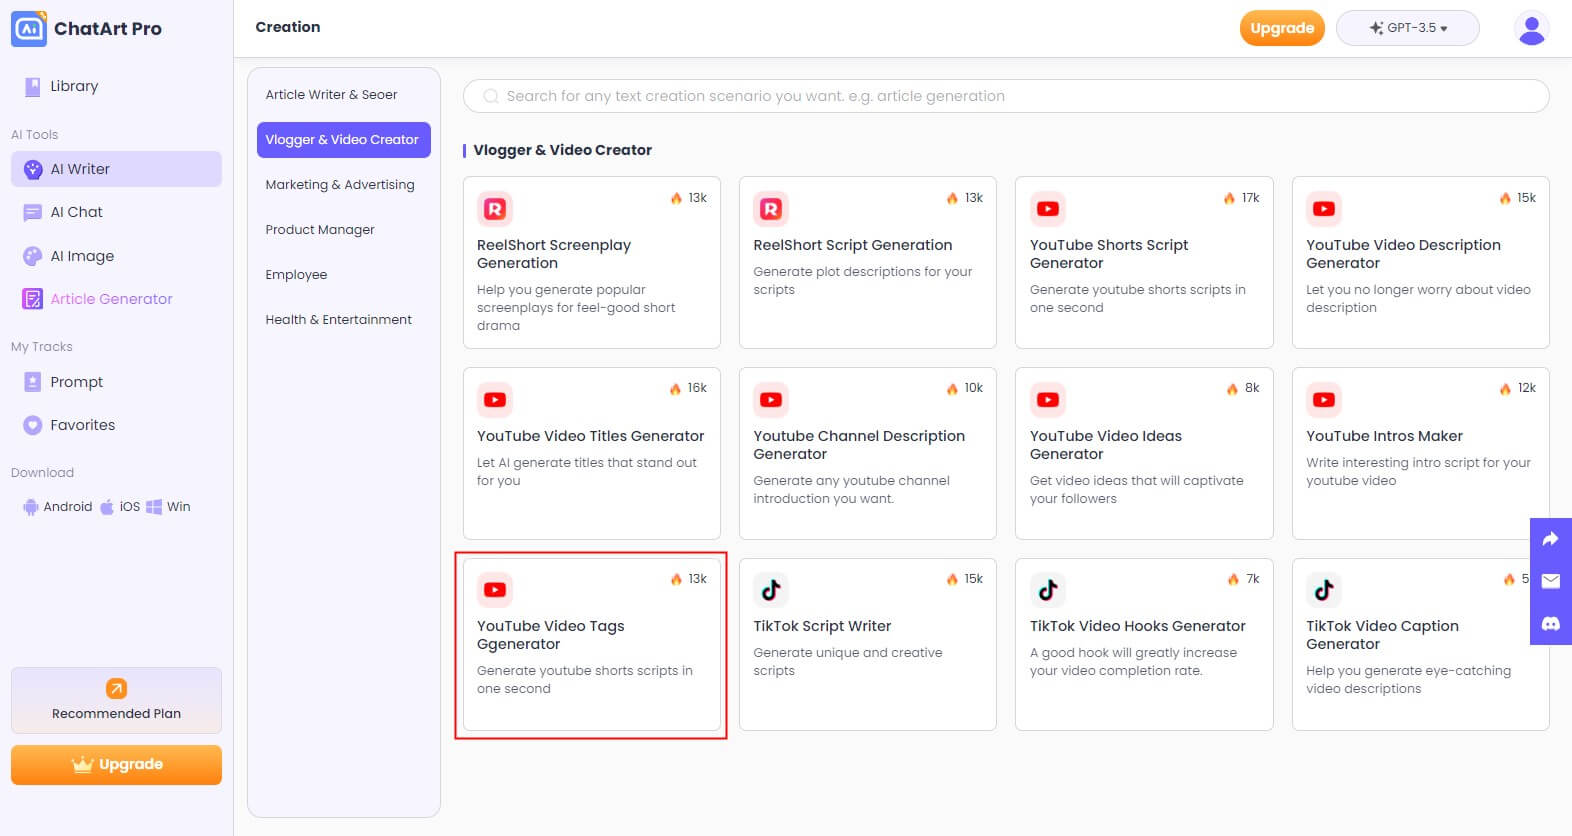This screenshot has width=1572, height=836.
Task: Expand the GPT-3.5 model dropdown
Action: (1408, 28)
